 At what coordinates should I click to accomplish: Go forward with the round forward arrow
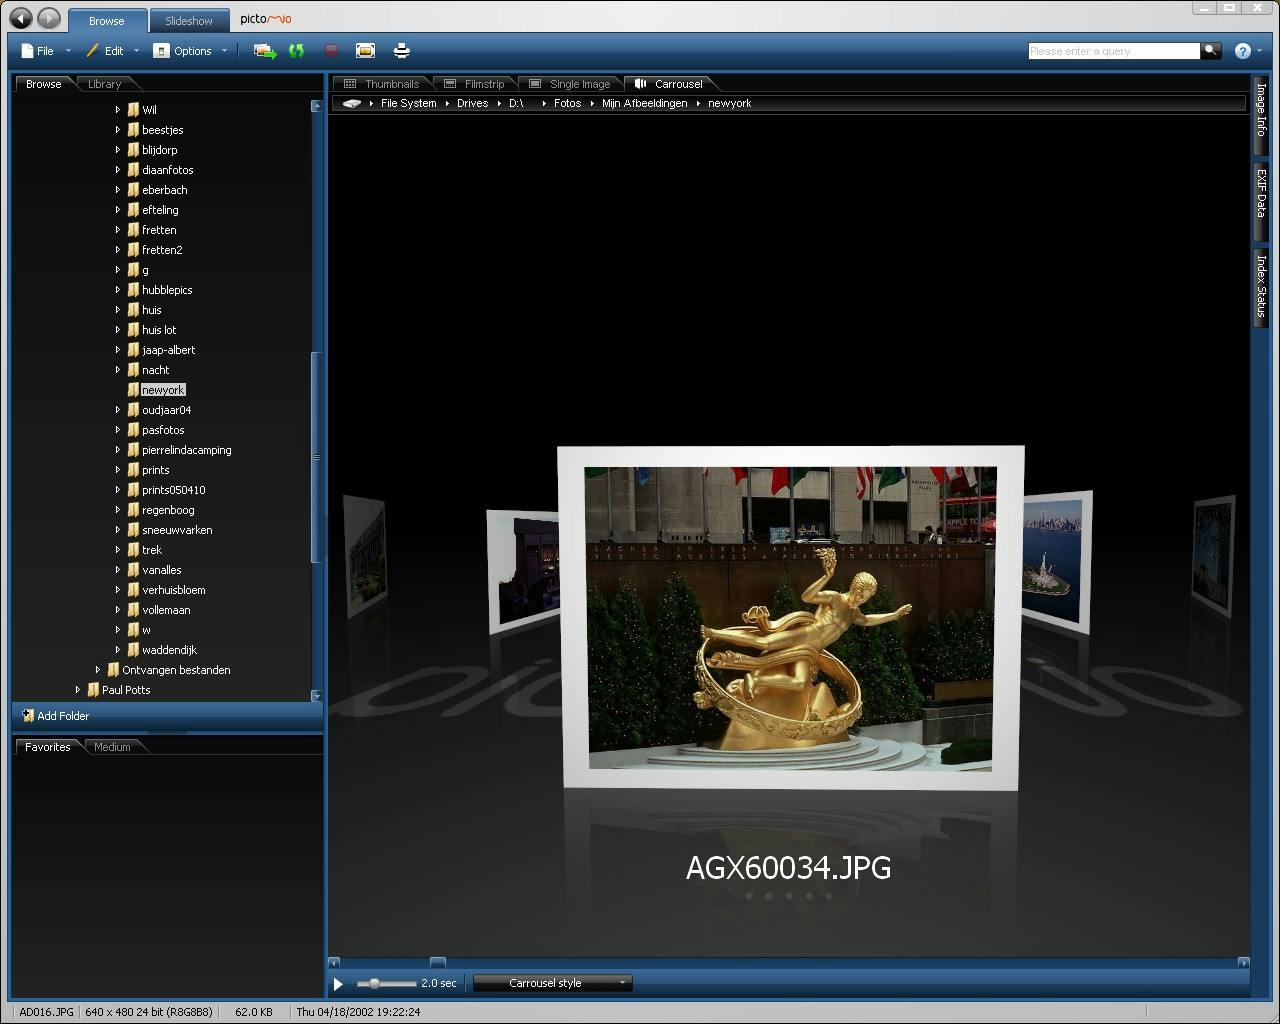point(49,19)
